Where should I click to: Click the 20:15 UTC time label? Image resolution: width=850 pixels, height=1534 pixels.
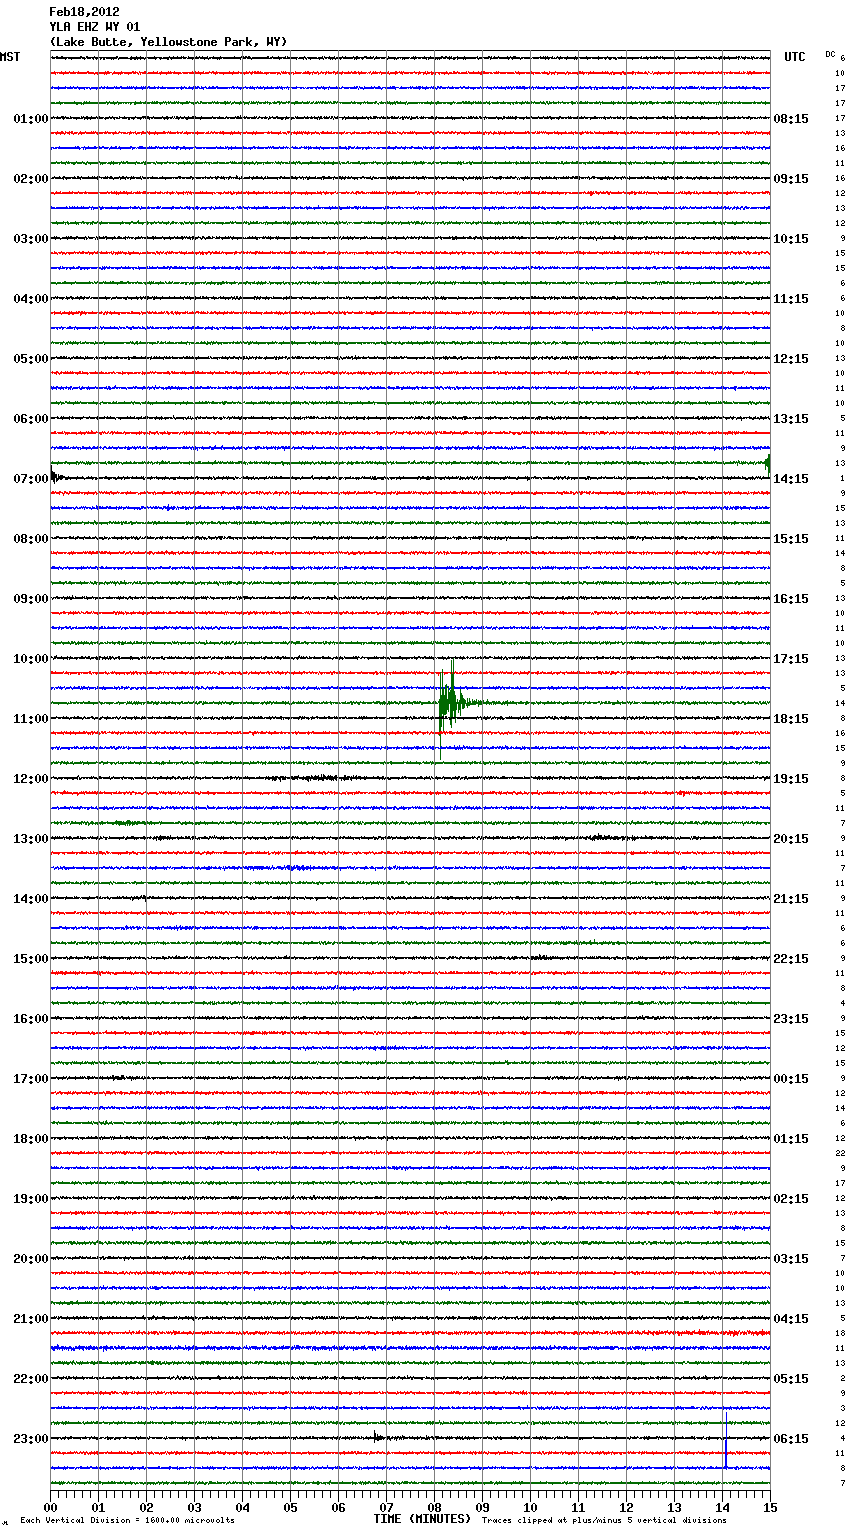tap(791, 839)
